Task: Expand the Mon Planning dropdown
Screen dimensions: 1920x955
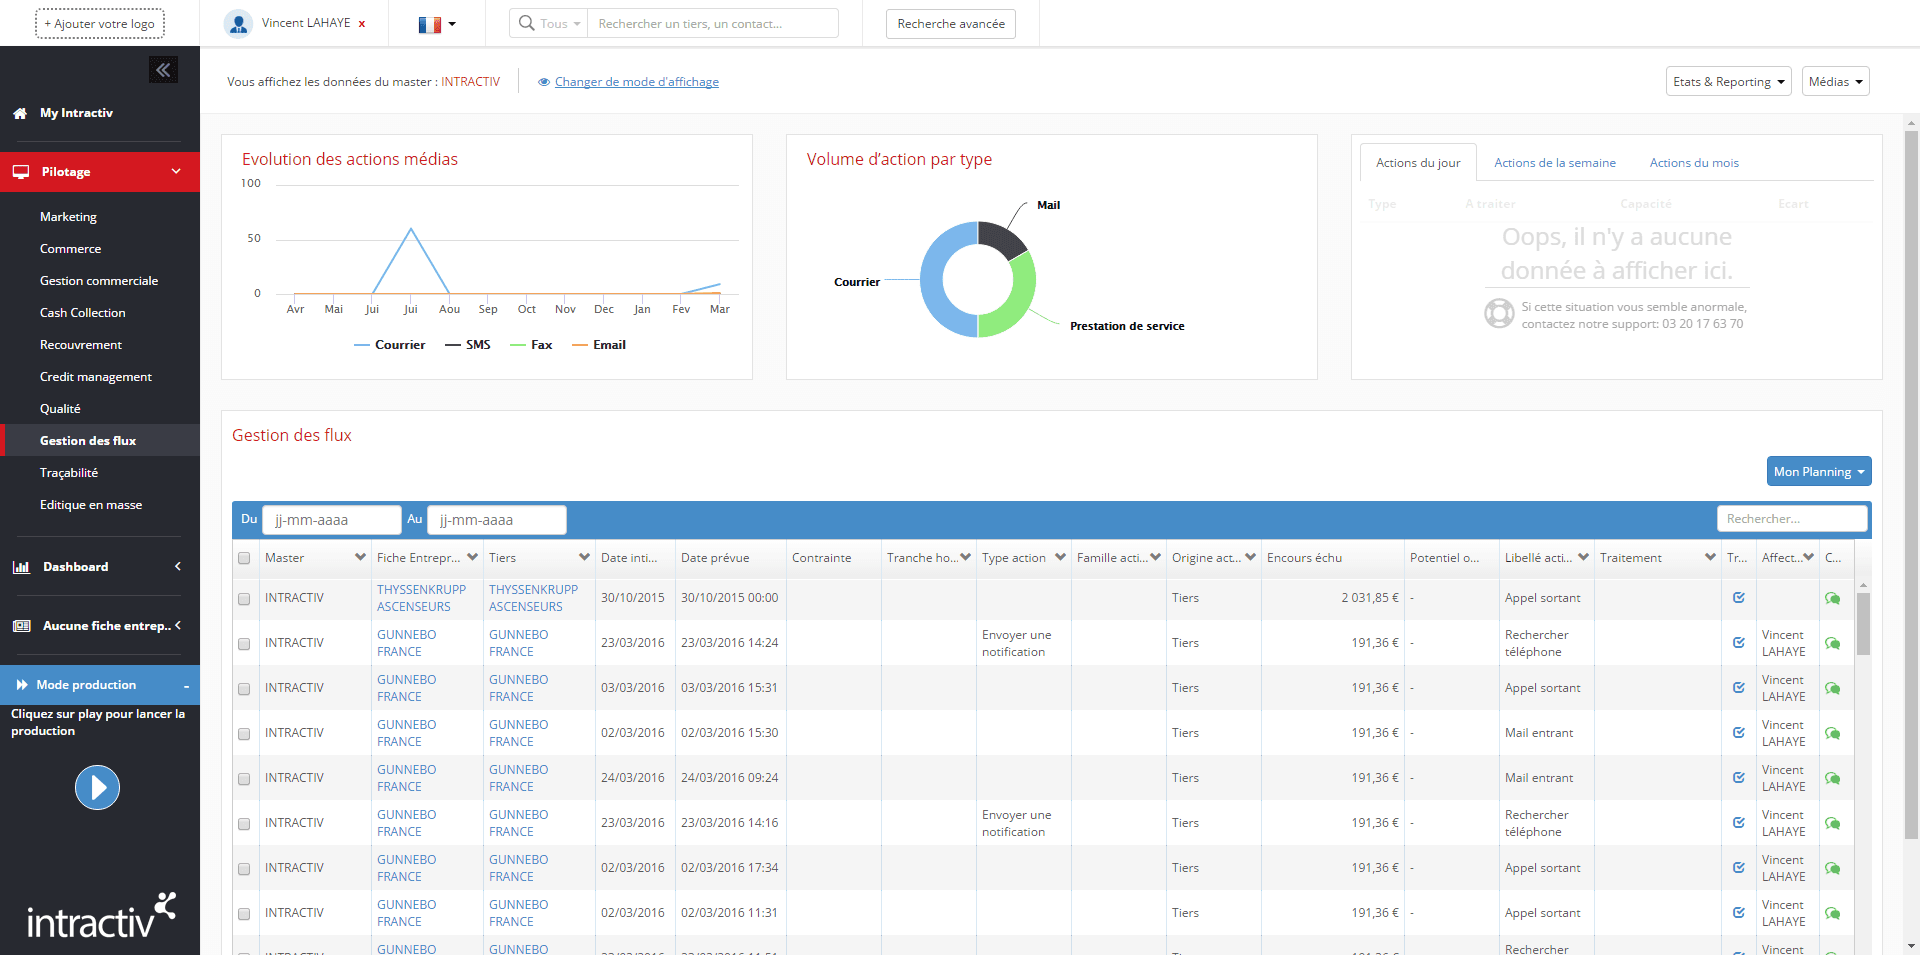Action: tap(1818, 472)
